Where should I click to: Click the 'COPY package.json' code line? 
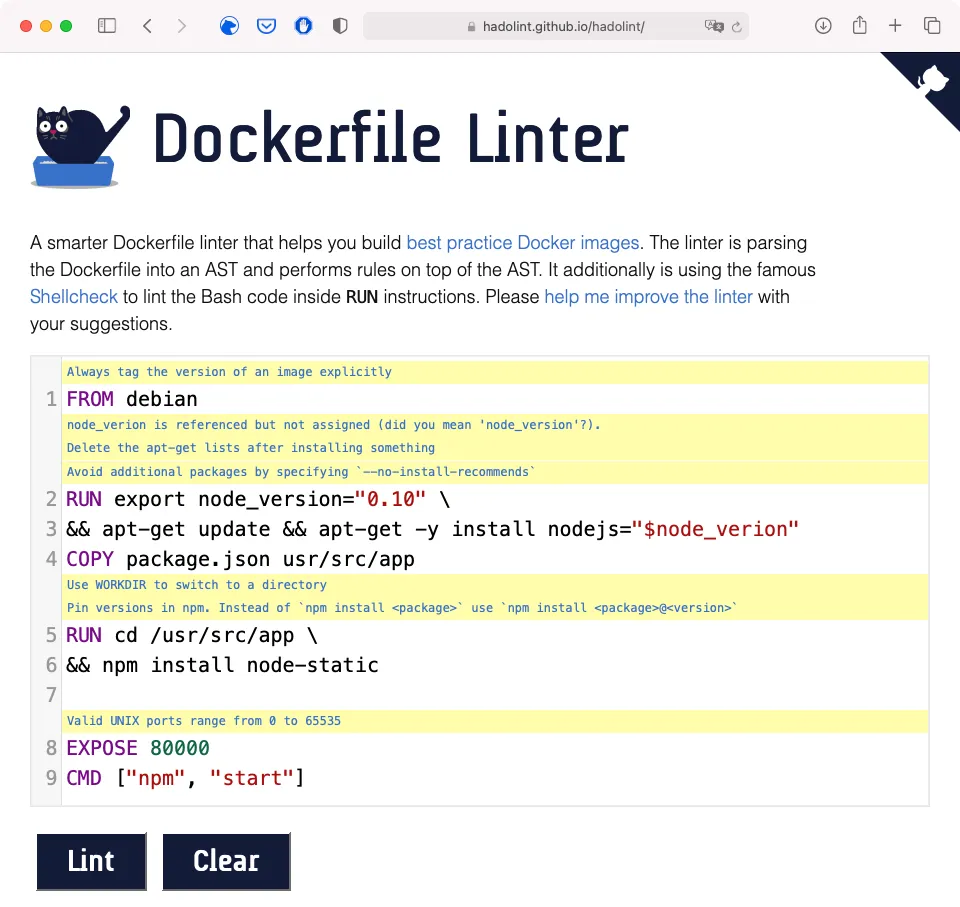pos(495,559)
